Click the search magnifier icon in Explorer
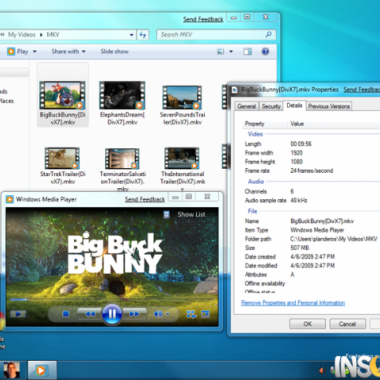Viewport: 380px width, 380px height. pos(268,34)
